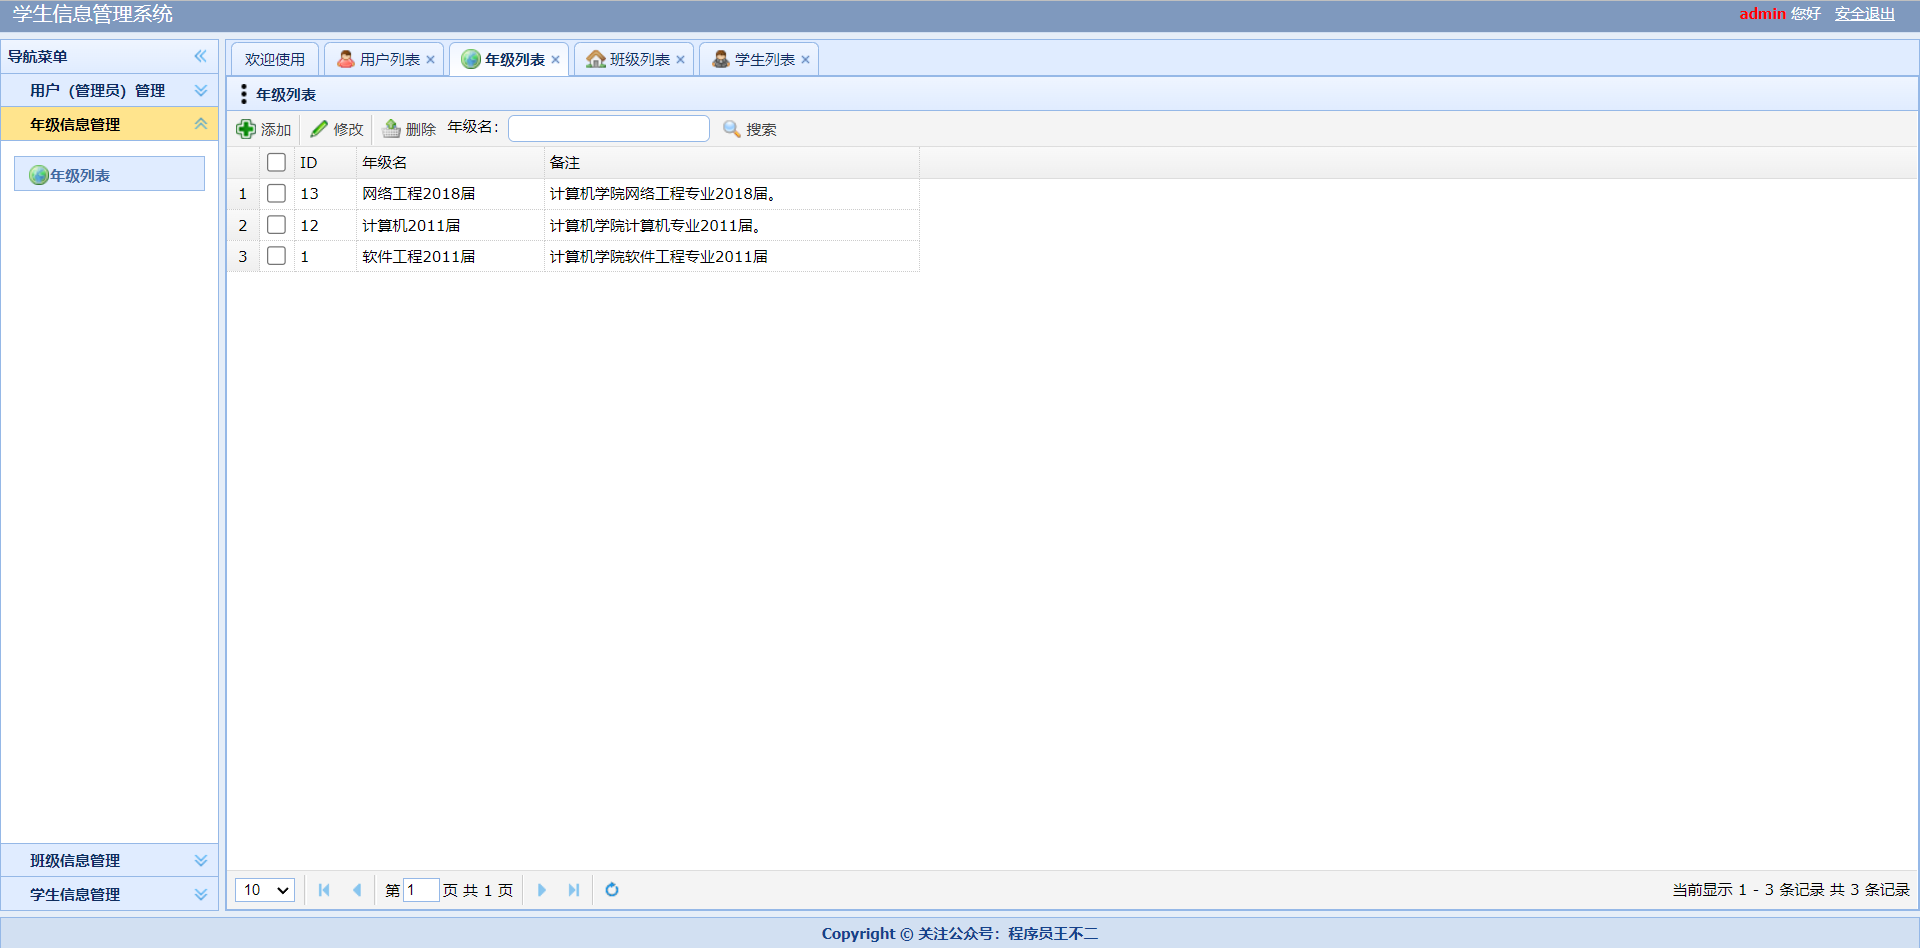Click the 学生信息管理系统 title
The width and height of the screenshot is (1920, 948).
tap(93, 14)
